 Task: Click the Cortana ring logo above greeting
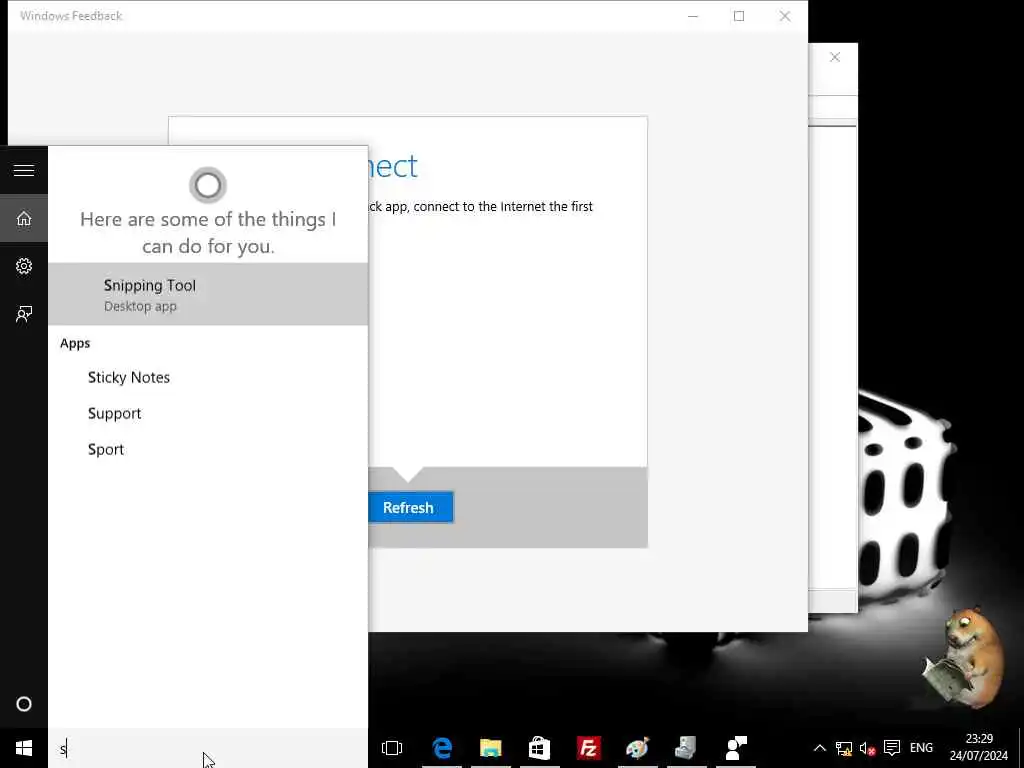pyautogui.click(x=208, y=185)
